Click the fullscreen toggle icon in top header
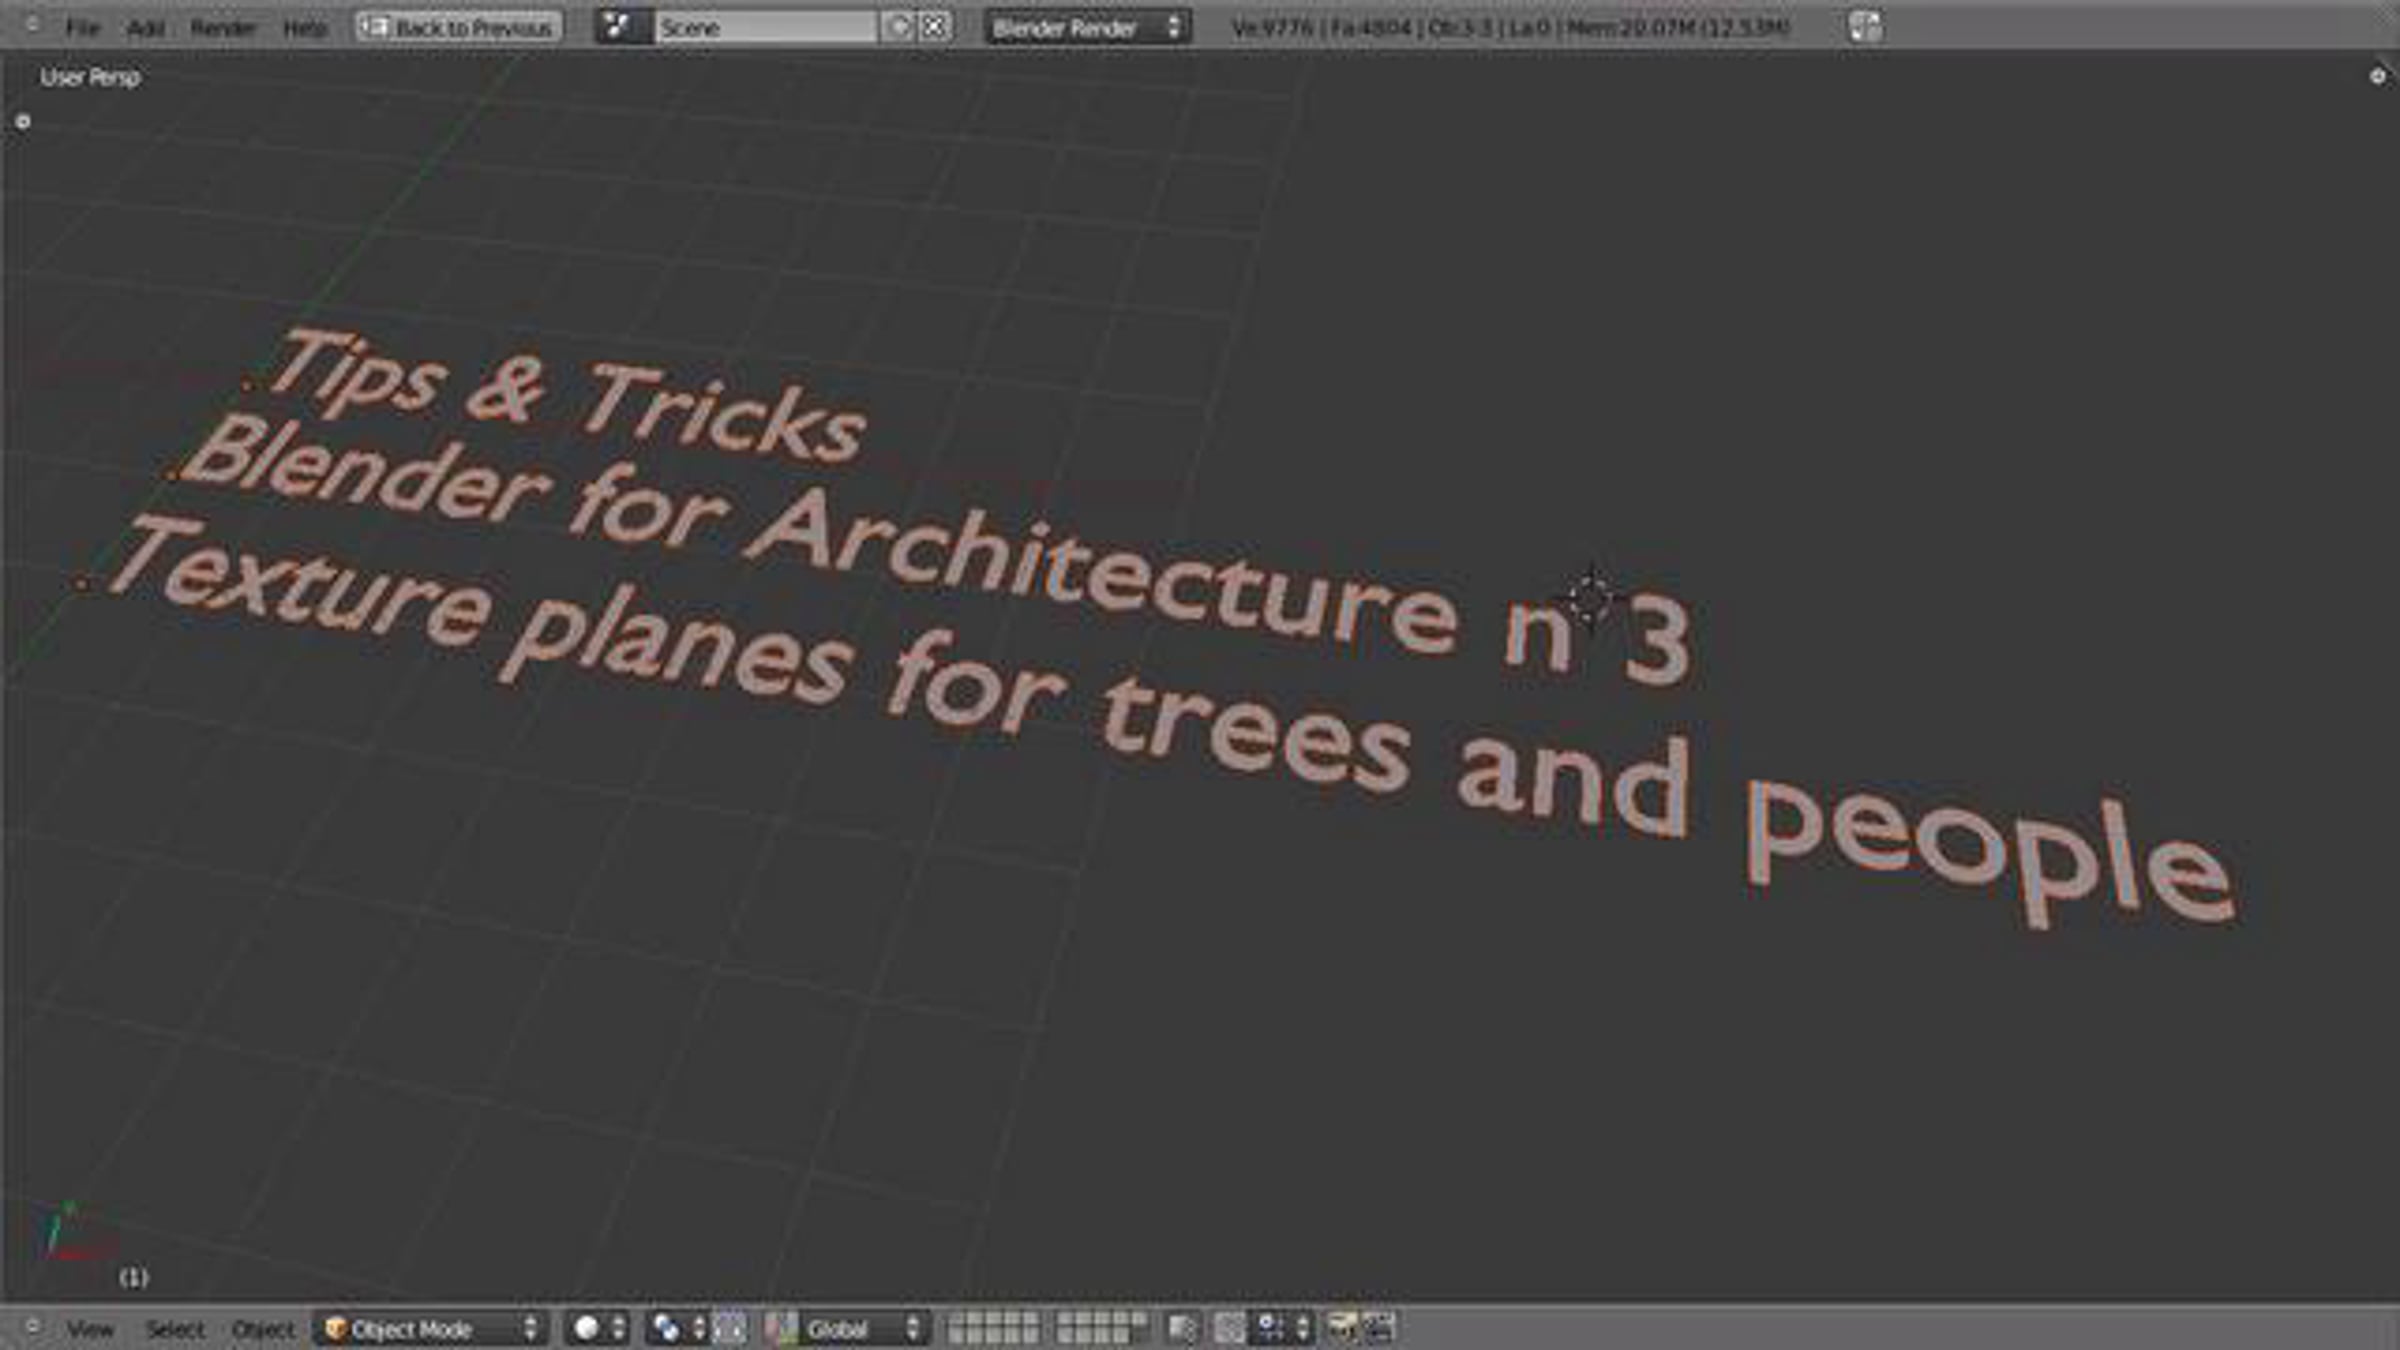This screenshot has height=1350, width=2400. 1865,27
